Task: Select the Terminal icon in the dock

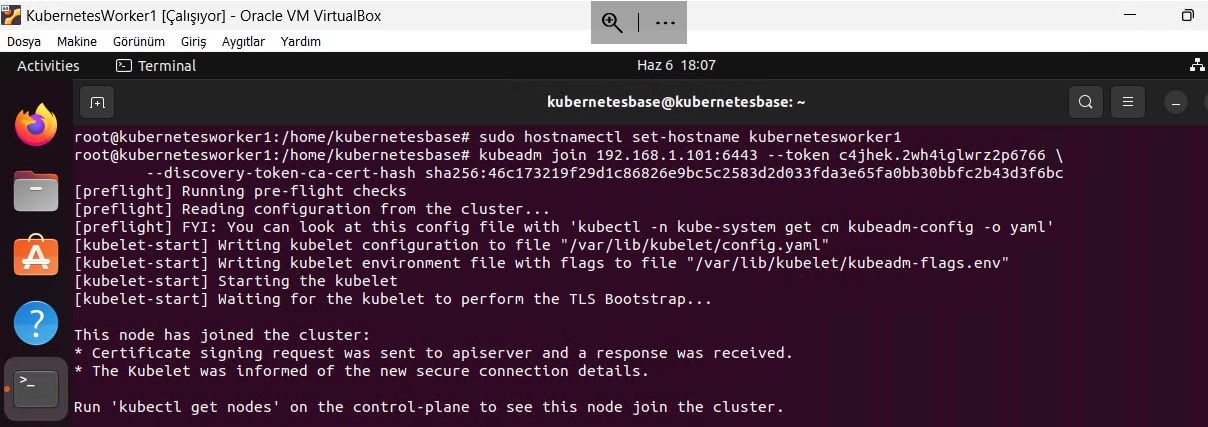Action: [x=36, y=388]
